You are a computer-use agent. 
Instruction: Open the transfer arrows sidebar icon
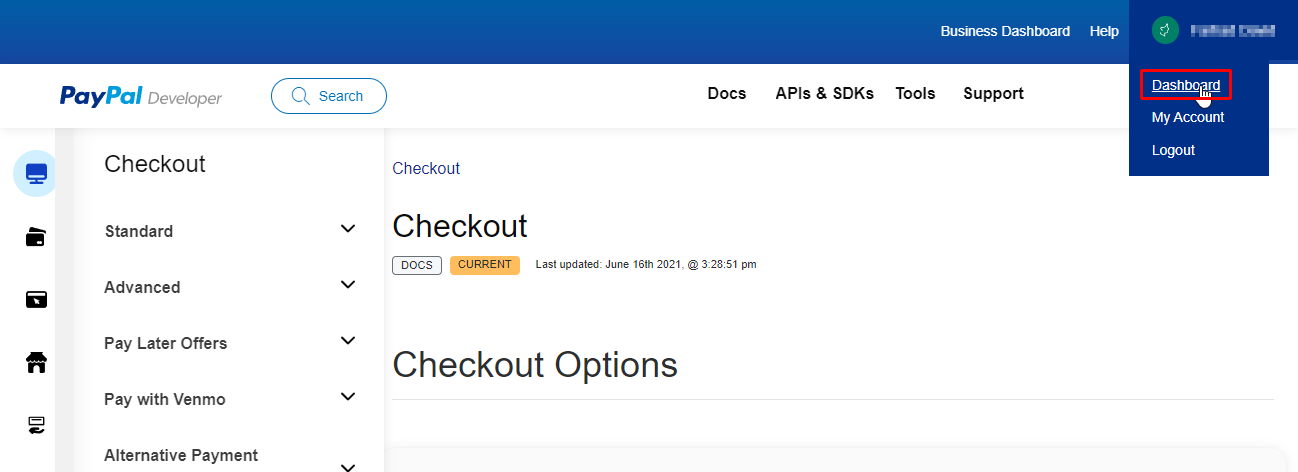click(36, 426)
